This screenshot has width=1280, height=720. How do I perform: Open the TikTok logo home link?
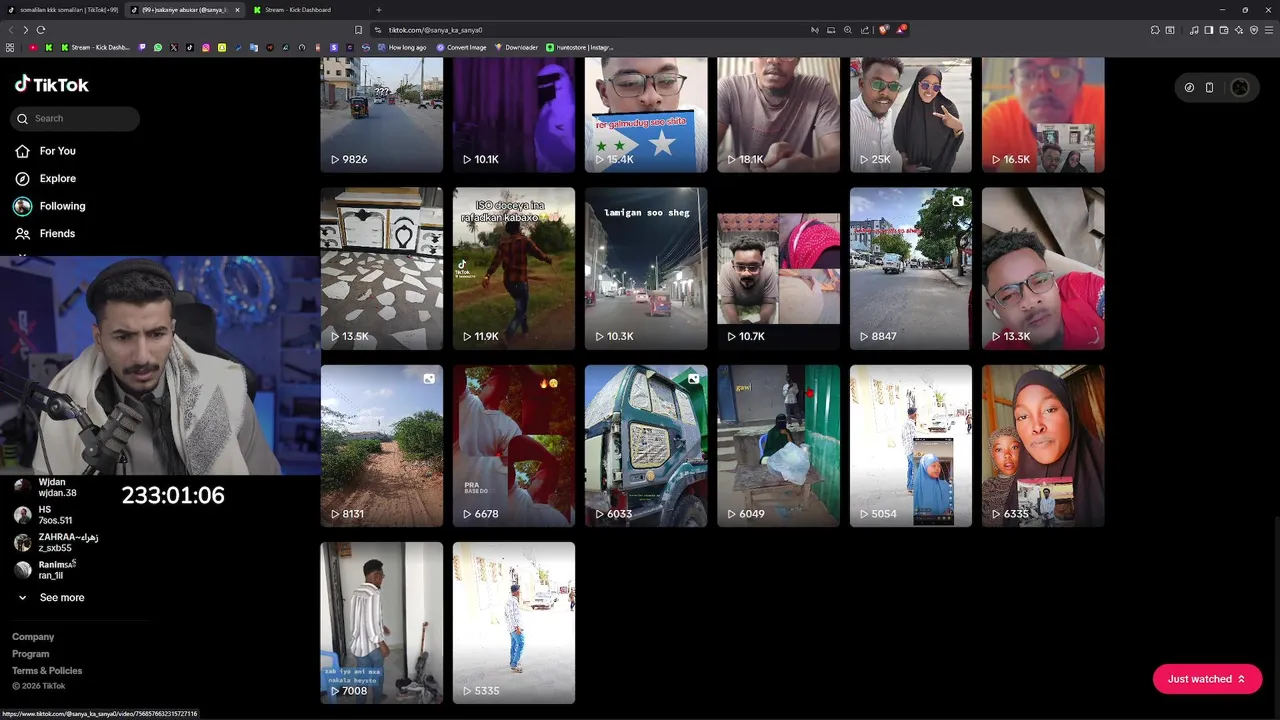(x=51, y=84)
